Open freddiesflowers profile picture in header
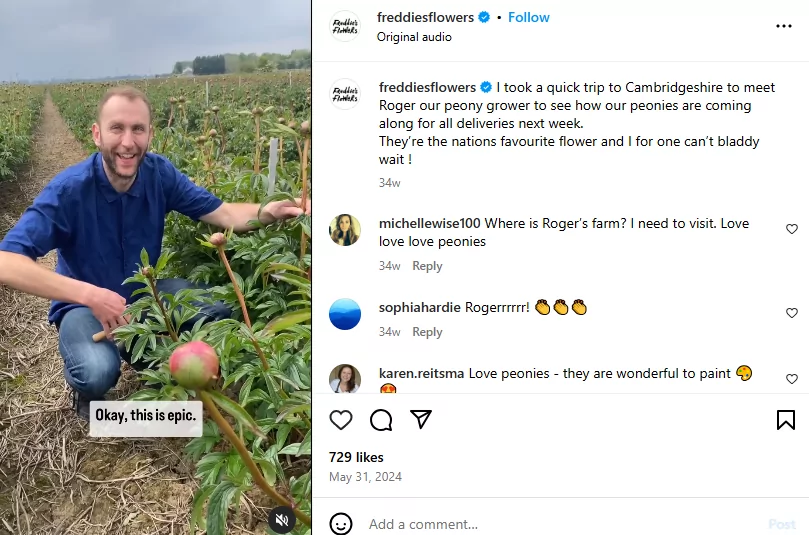 pos(345,26)
